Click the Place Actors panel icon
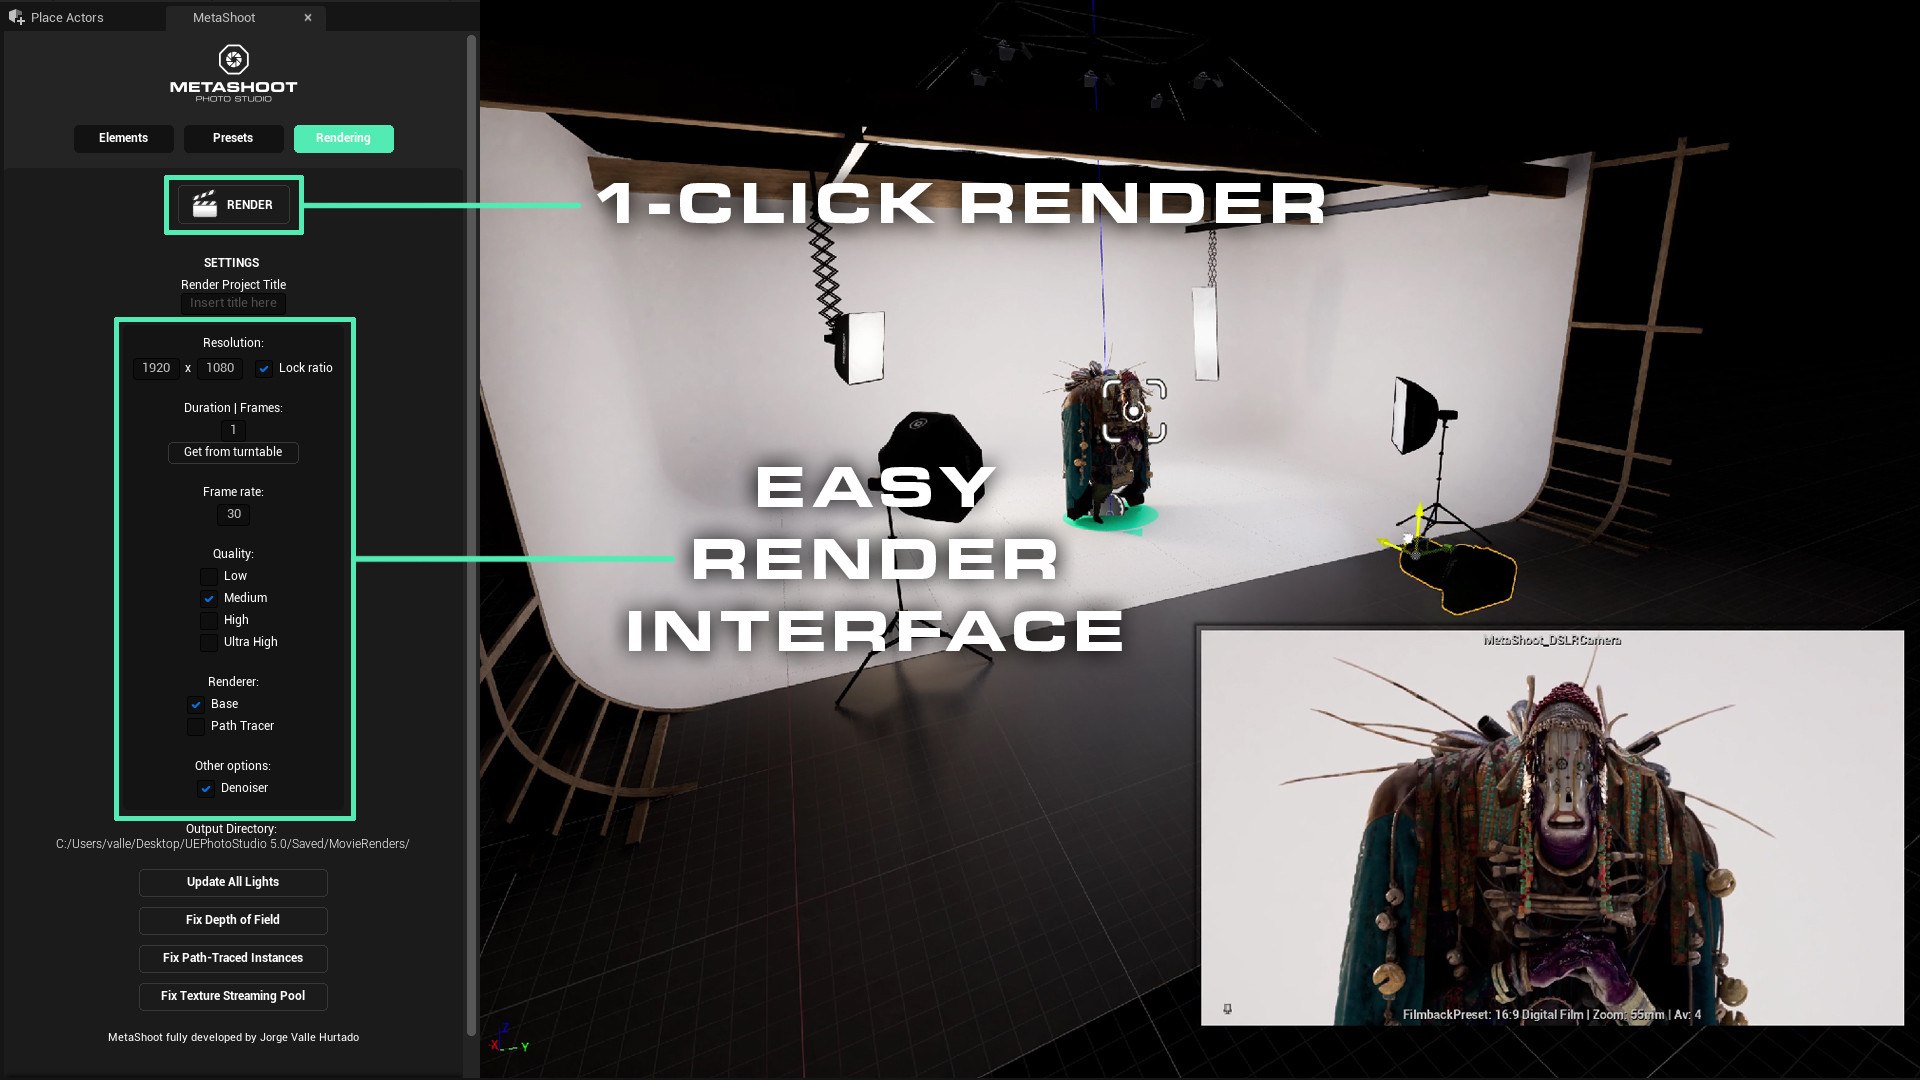Viewport: 1920px width, 1080px height. point(16,17)
